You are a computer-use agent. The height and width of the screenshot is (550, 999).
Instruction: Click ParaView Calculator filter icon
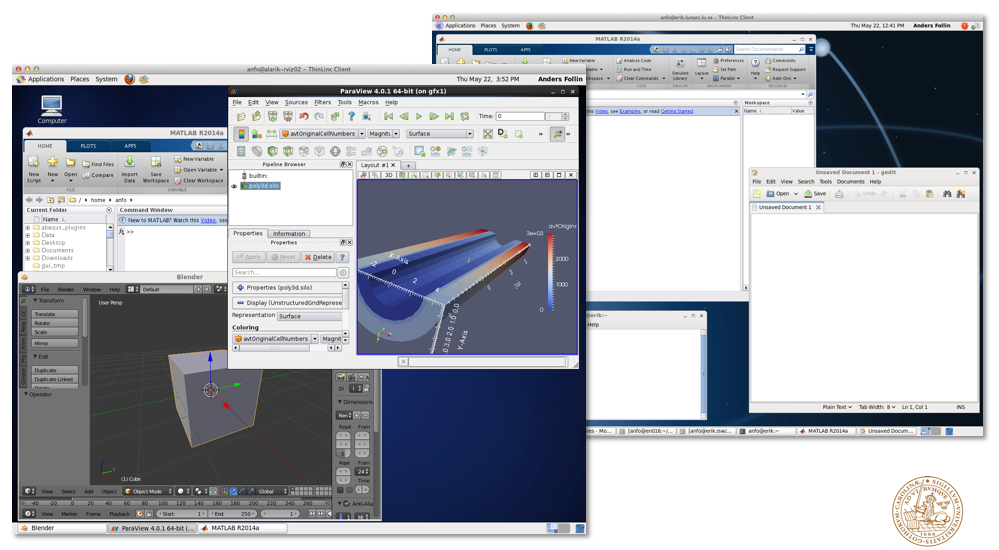pyautogui.click(x=241, y=151)
